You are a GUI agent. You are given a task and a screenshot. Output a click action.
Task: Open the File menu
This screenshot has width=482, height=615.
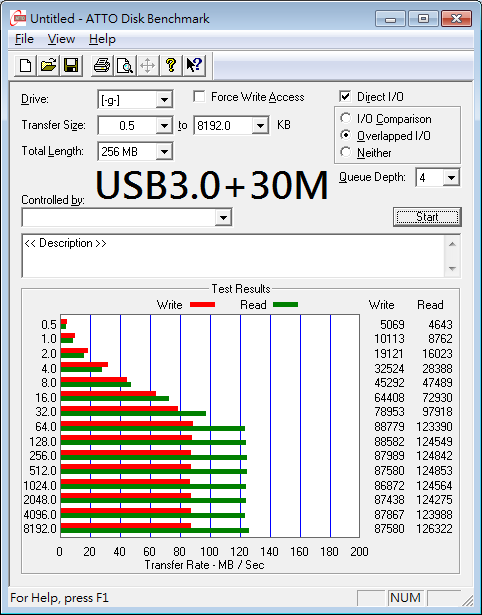click(24, 39)
